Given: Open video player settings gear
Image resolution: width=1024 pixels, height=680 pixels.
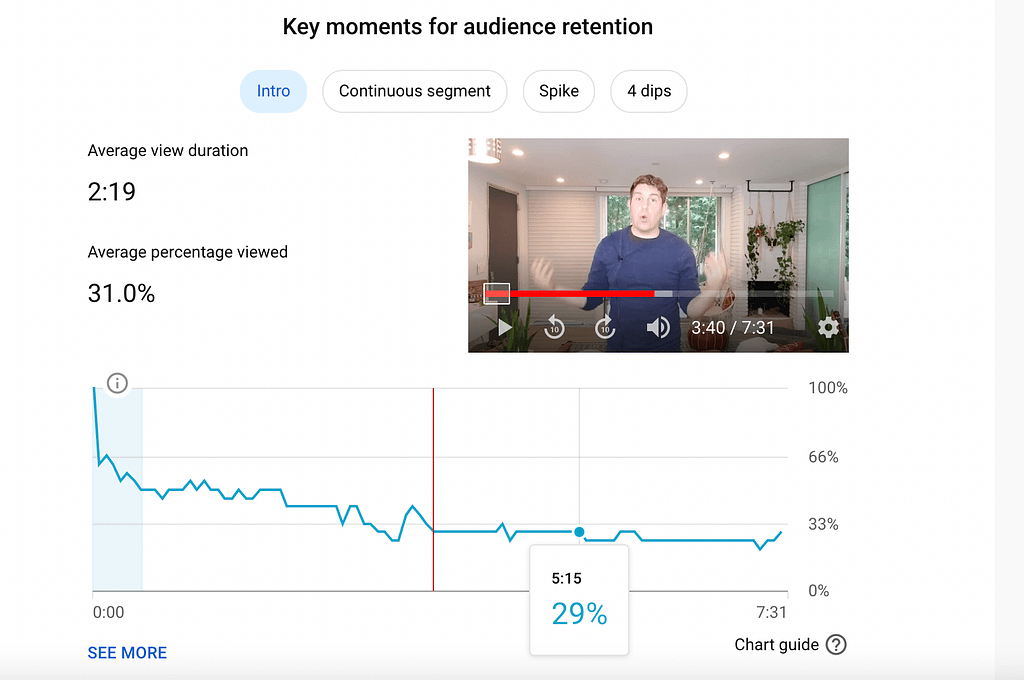Looking at the screenshot, I should (x=828, y=327).
